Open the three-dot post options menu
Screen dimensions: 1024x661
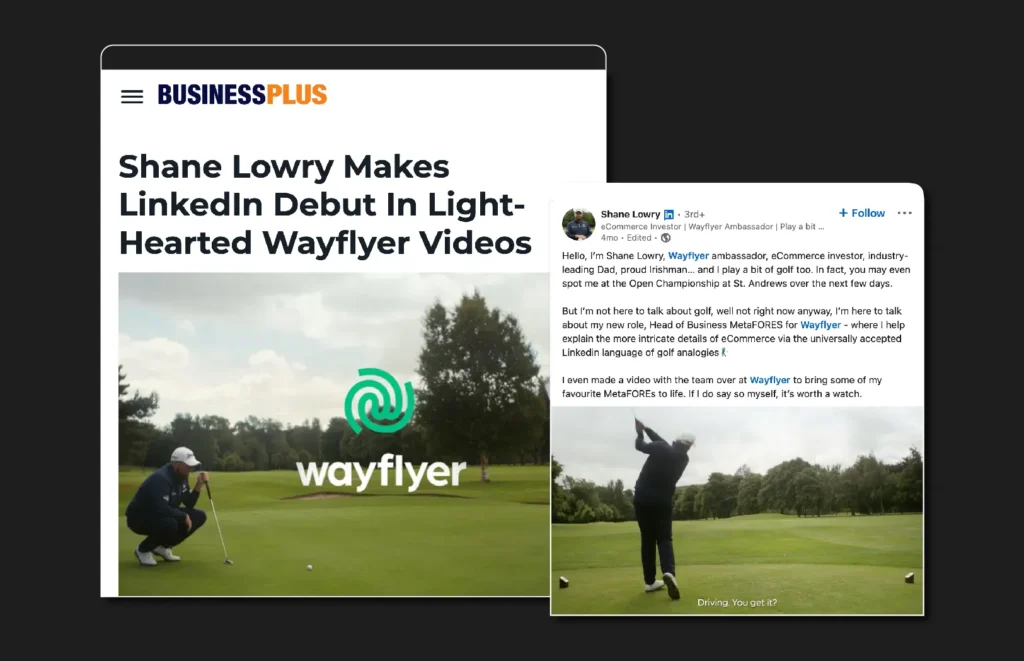[x=904, y=213]
